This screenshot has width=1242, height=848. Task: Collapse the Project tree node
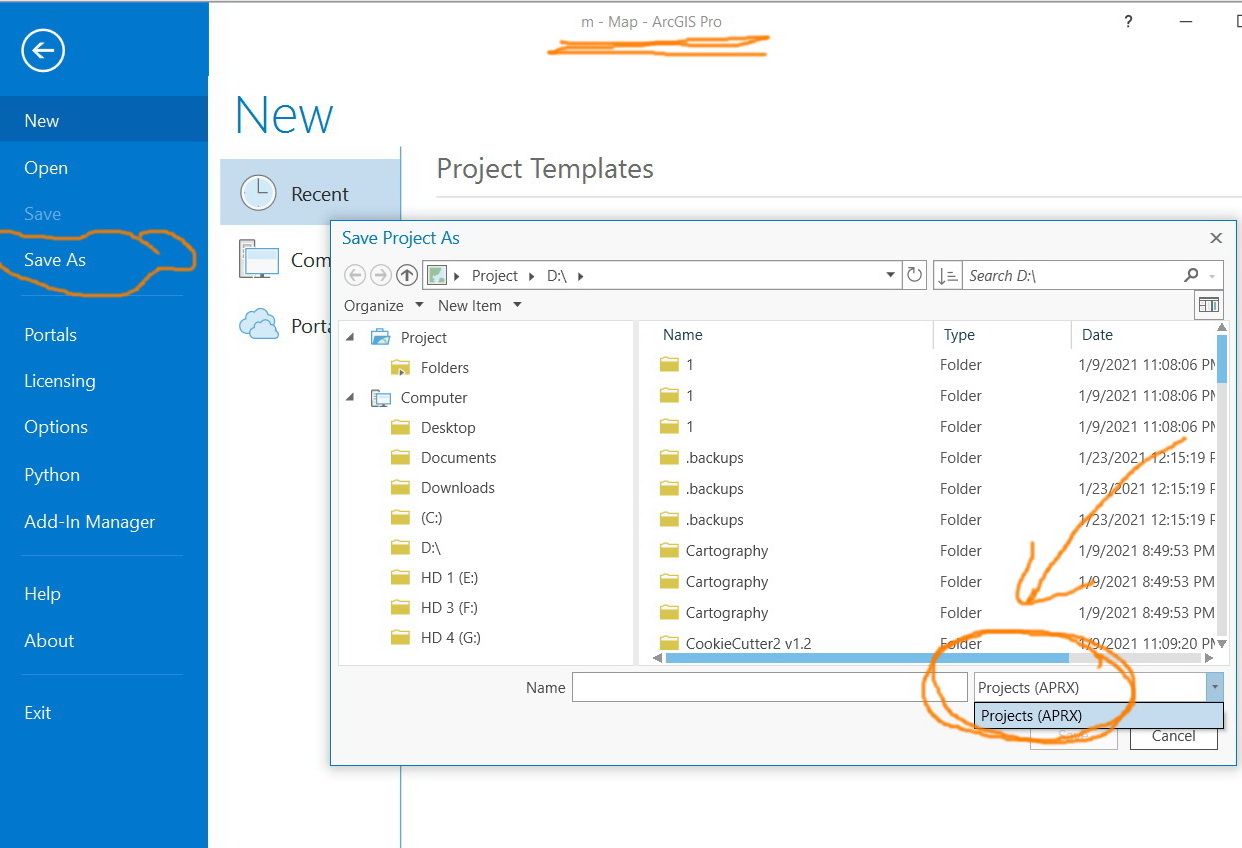(350, 337)
